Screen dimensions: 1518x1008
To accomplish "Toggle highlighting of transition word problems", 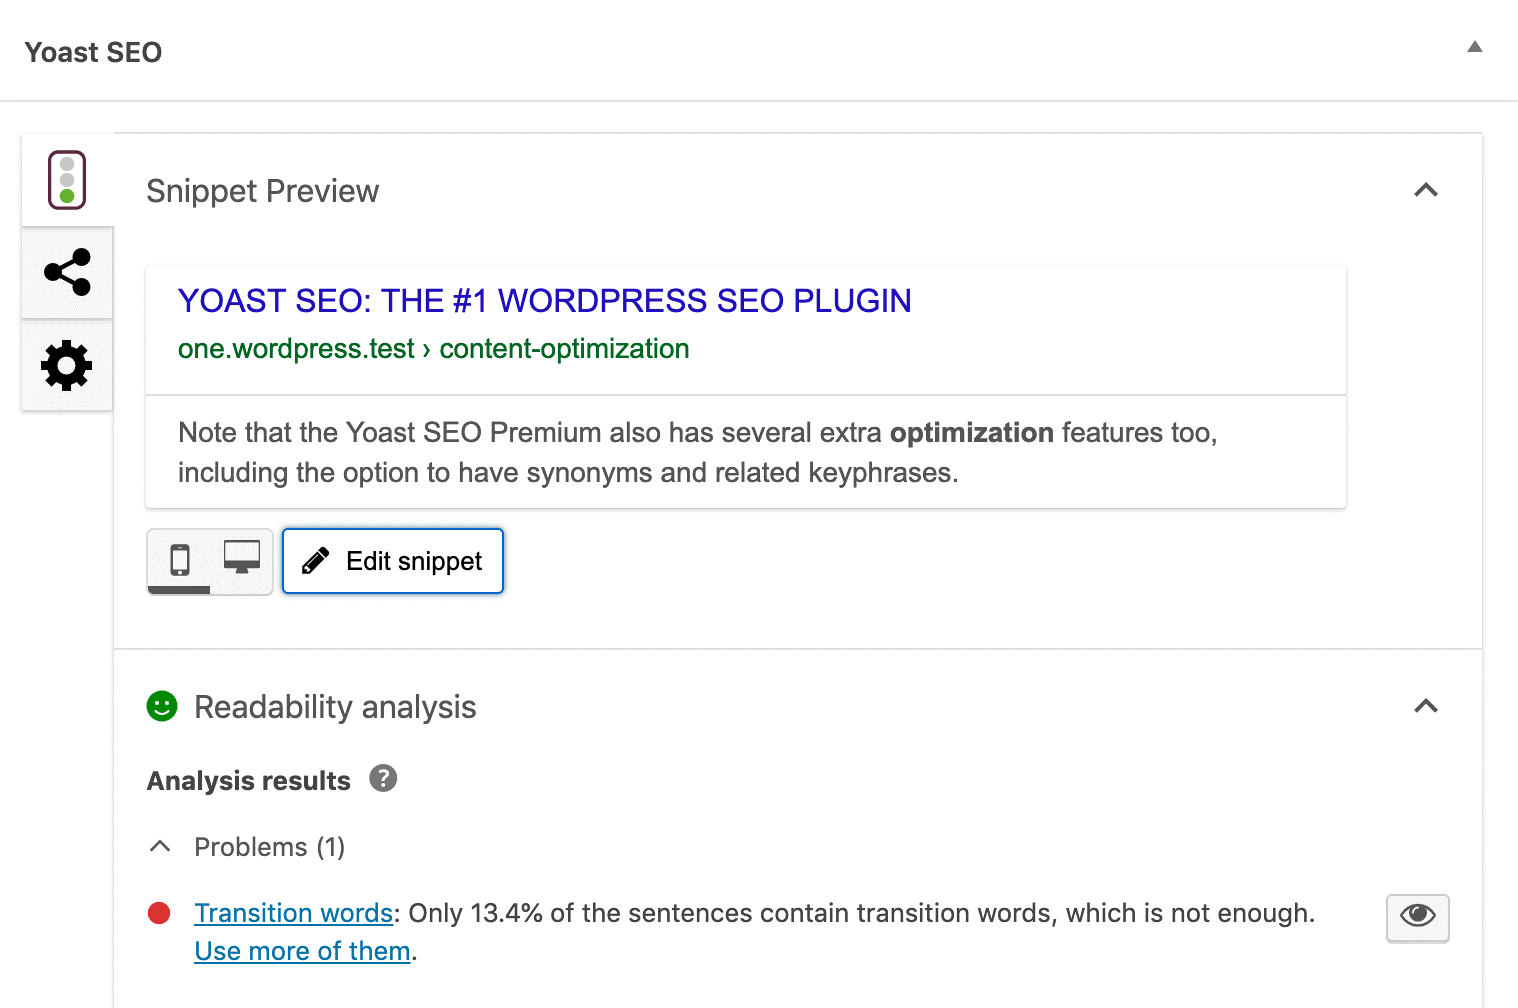I will point(1416,918).
